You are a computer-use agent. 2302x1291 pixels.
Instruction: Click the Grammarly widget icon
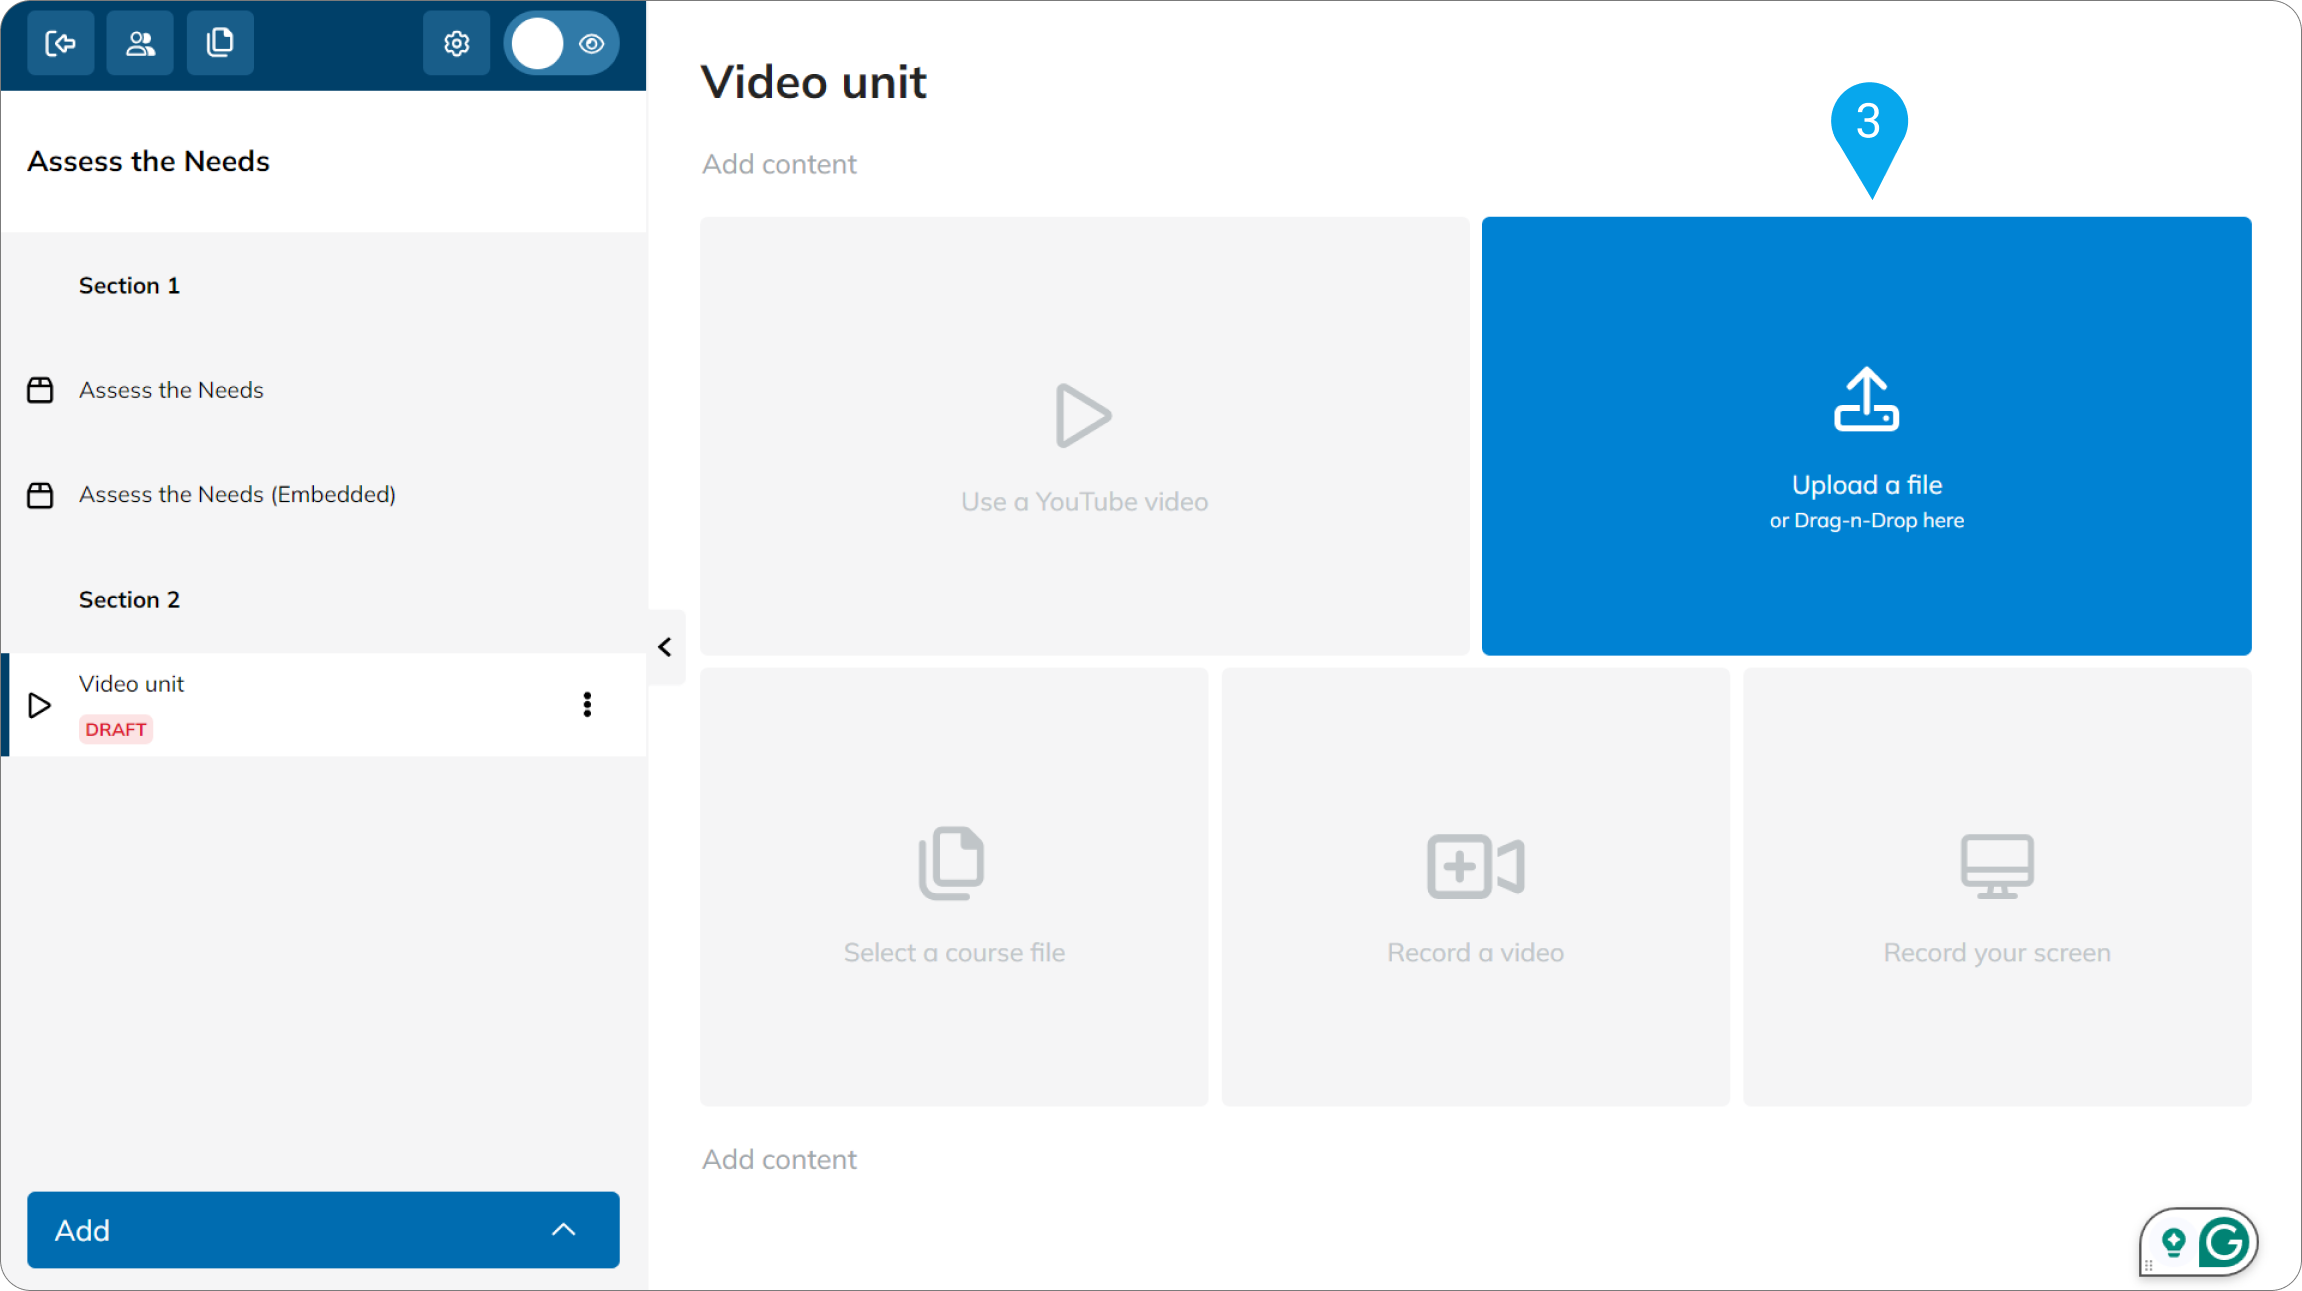point(2224,1243)
